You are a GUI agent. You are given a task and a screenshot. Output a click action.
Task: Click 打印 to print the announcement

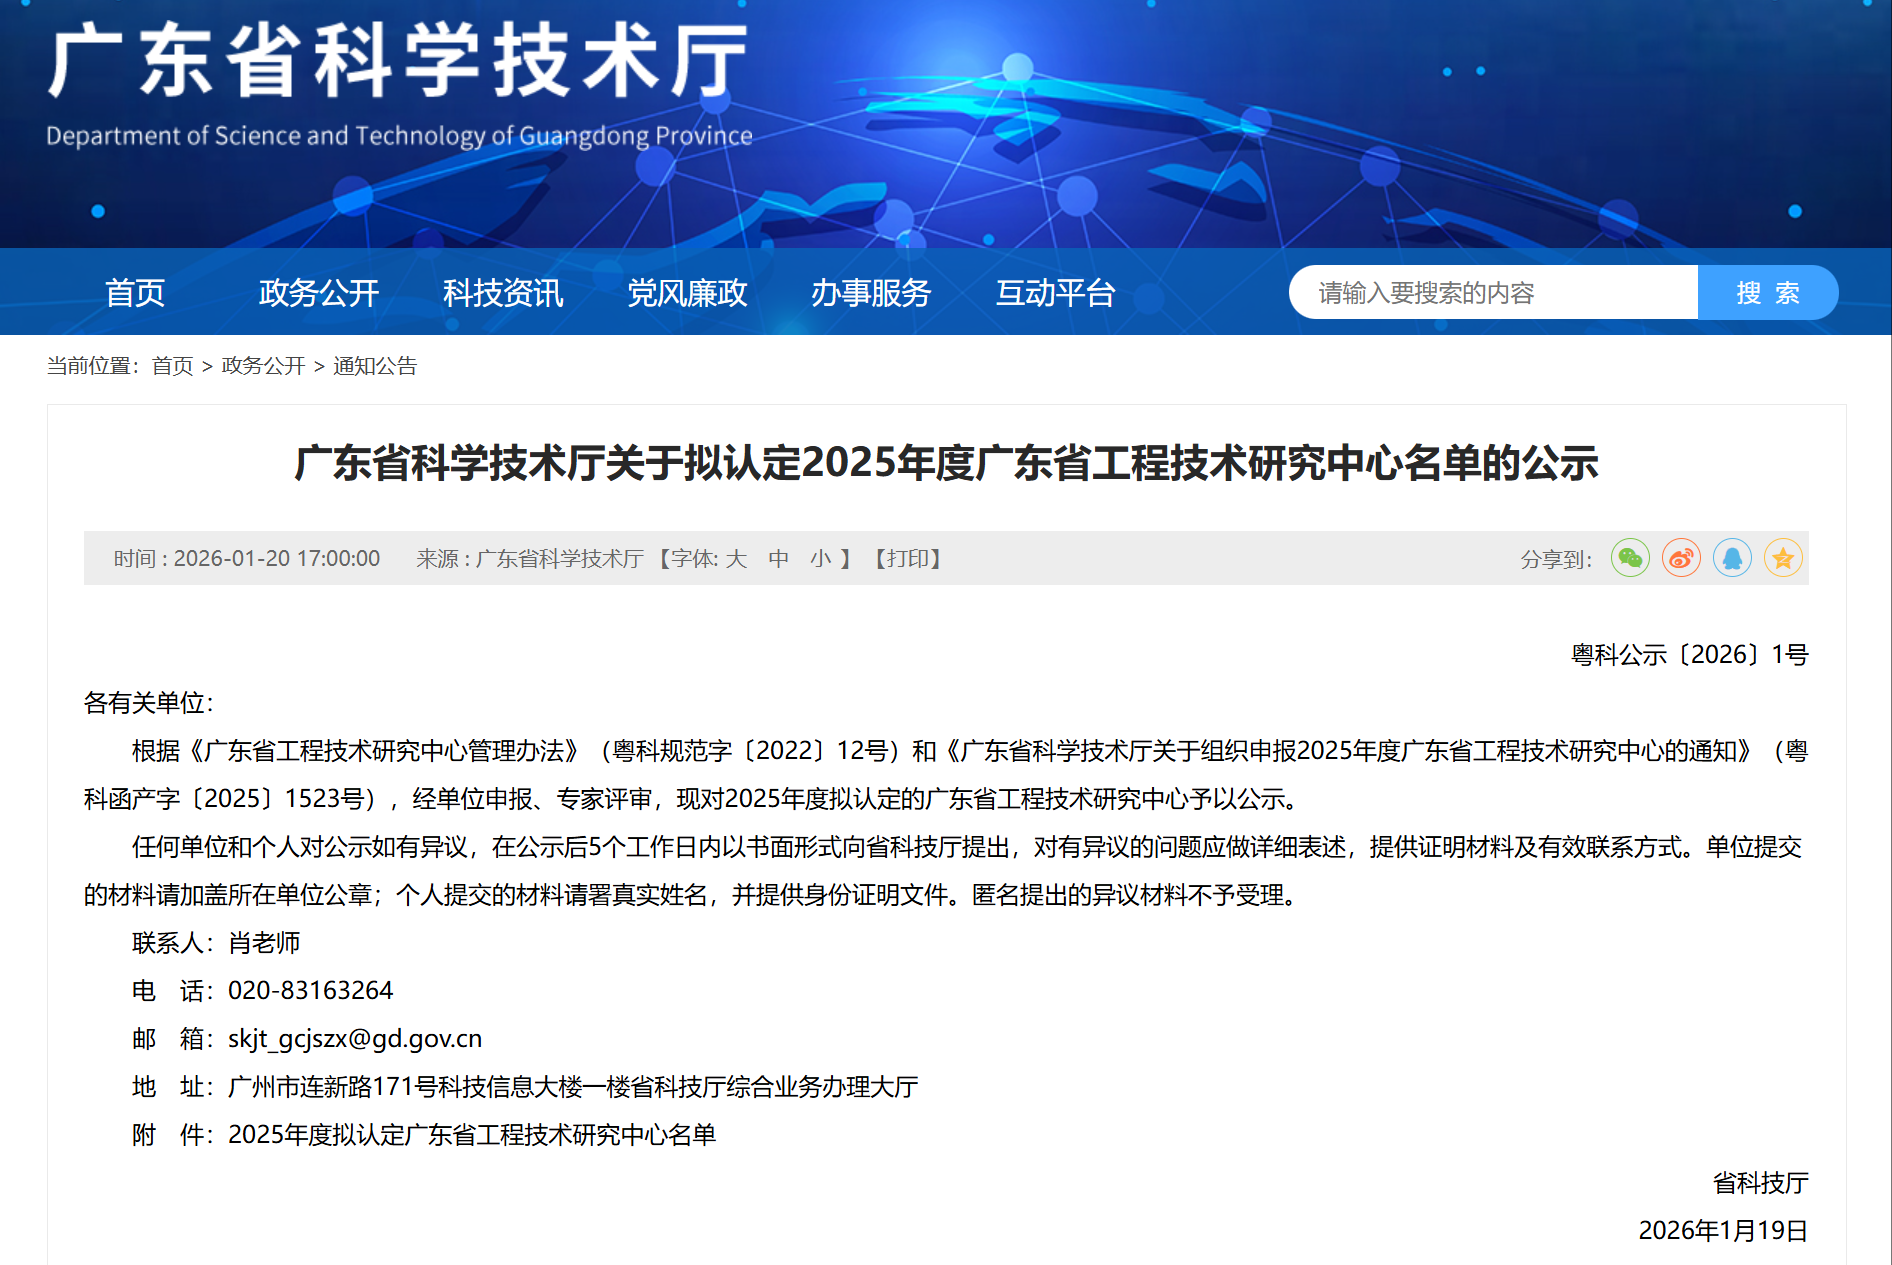pyautogui.click(x=908, y=559)
